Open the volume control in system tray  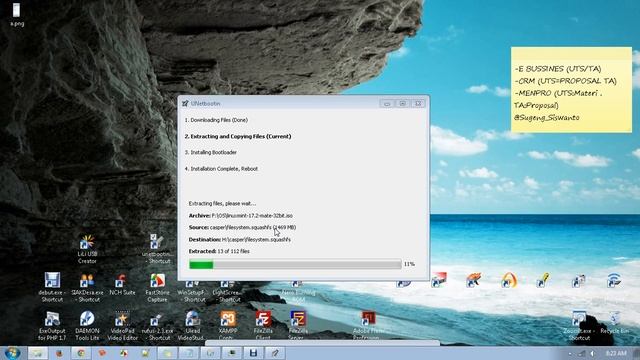592,353
